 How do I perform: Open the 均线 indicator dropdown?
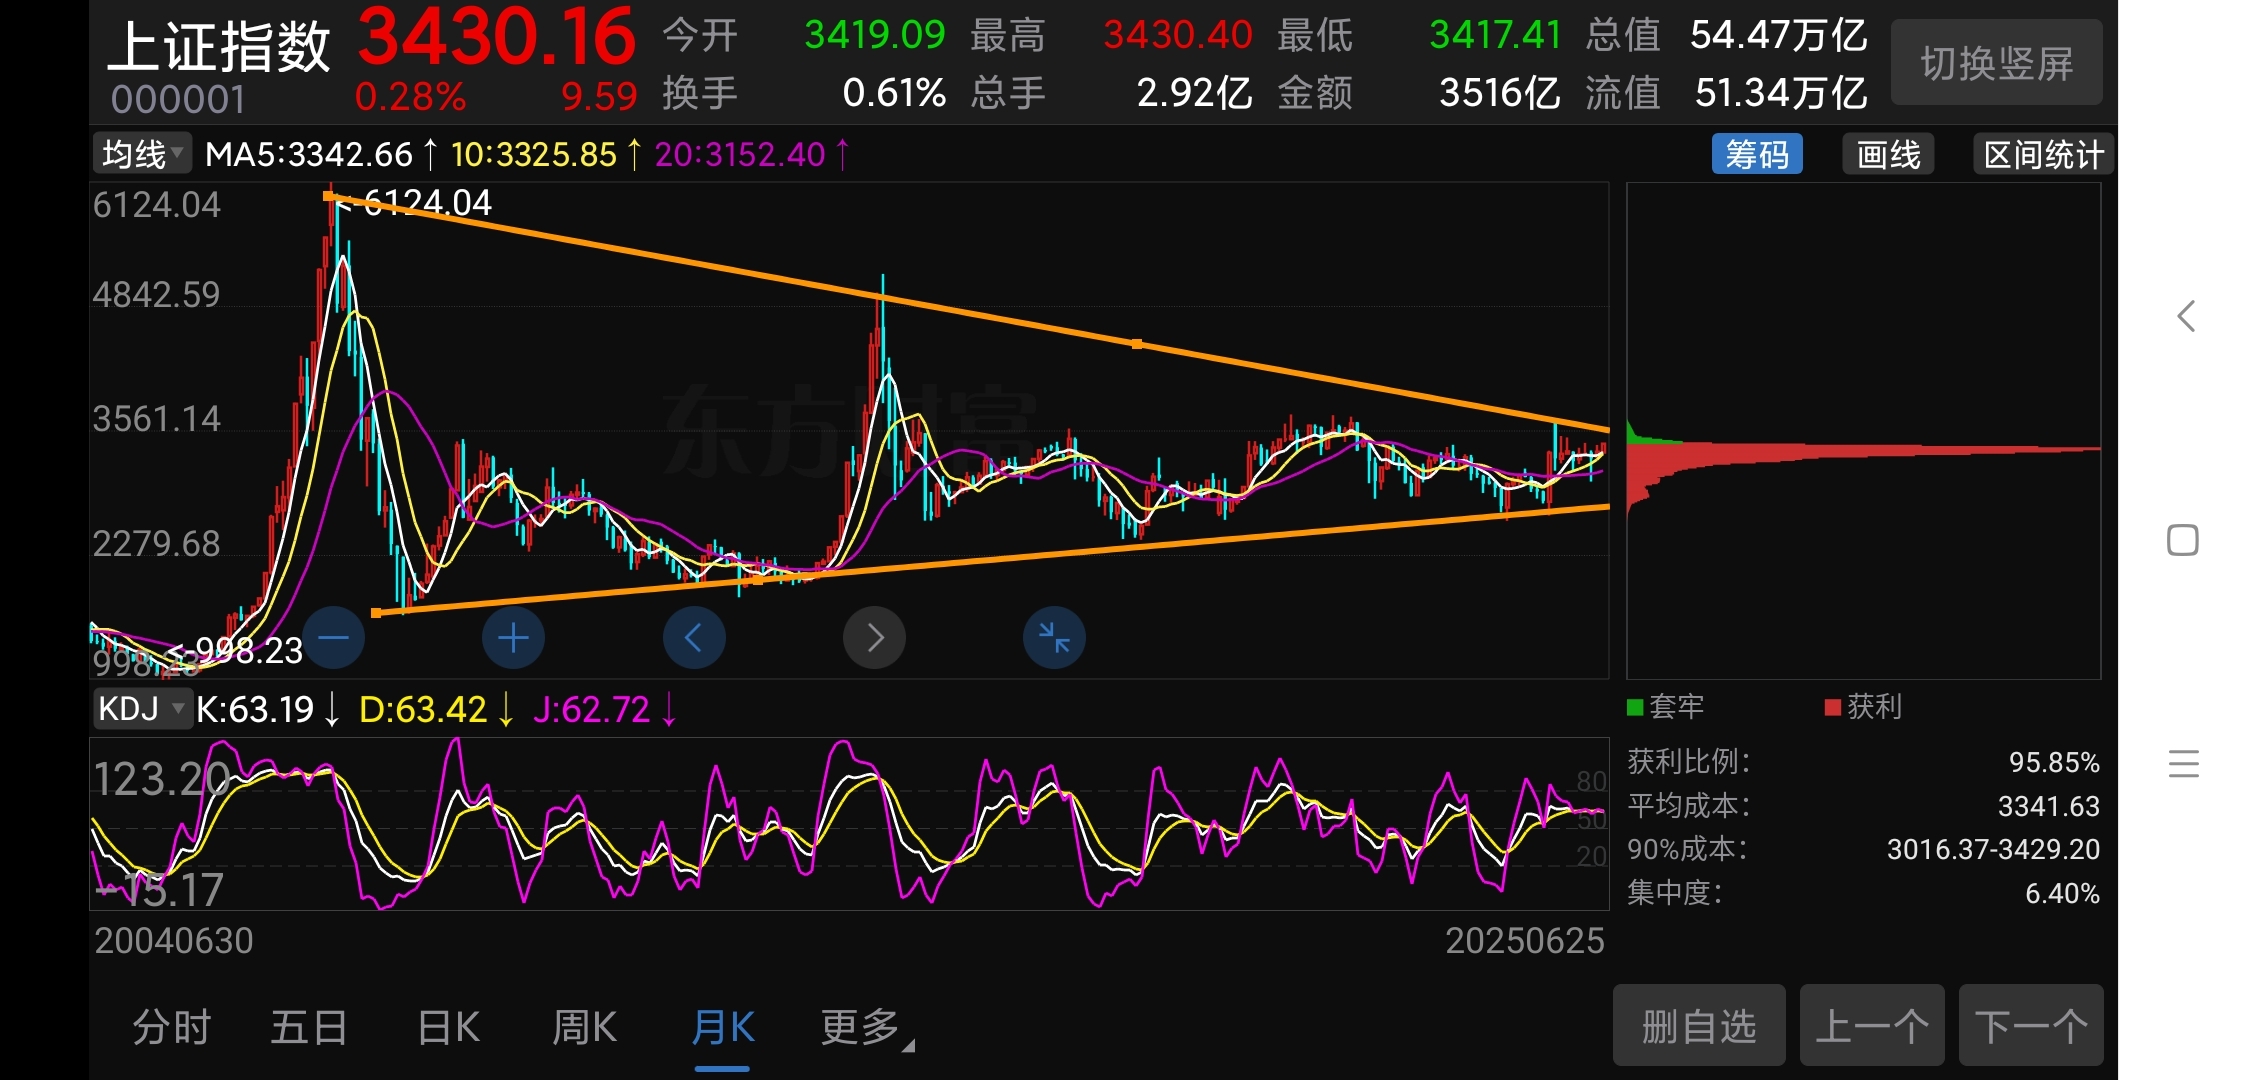click(142, 154)
